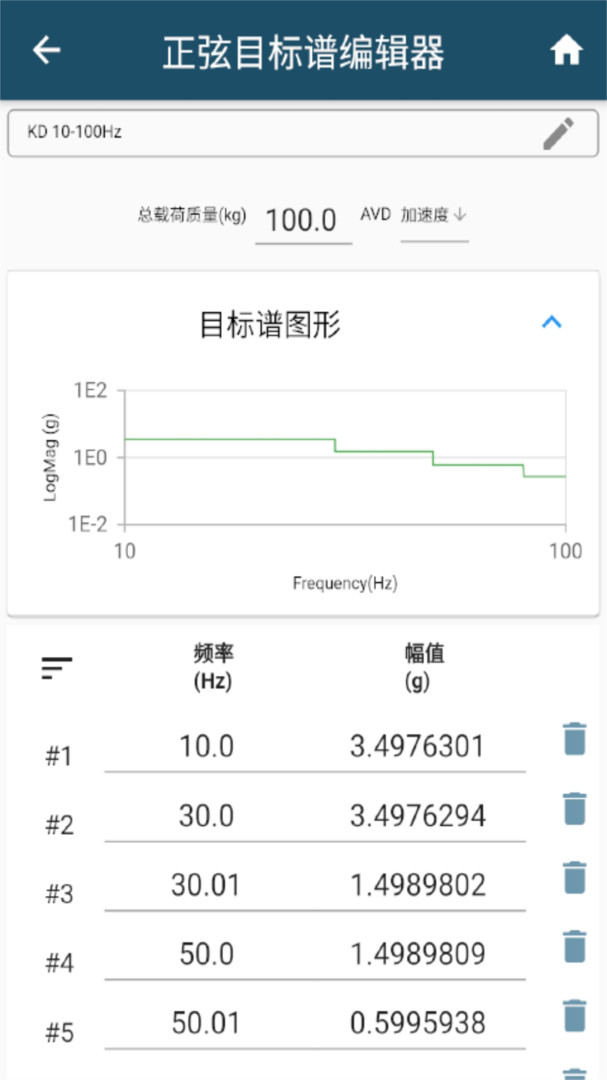Edit amplitude 1.4989809 in row #4

point(418,955)
